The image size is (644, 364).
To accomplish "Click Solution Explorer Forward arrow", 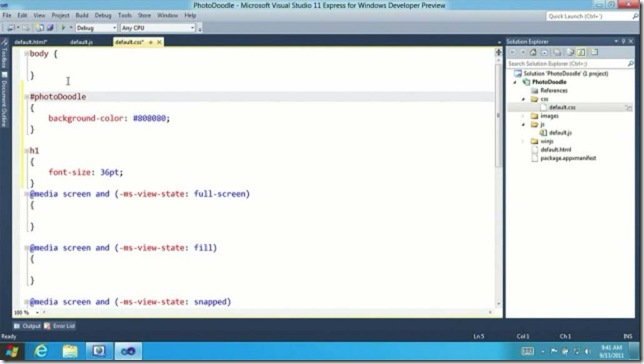I will click(x=522, y=52).
